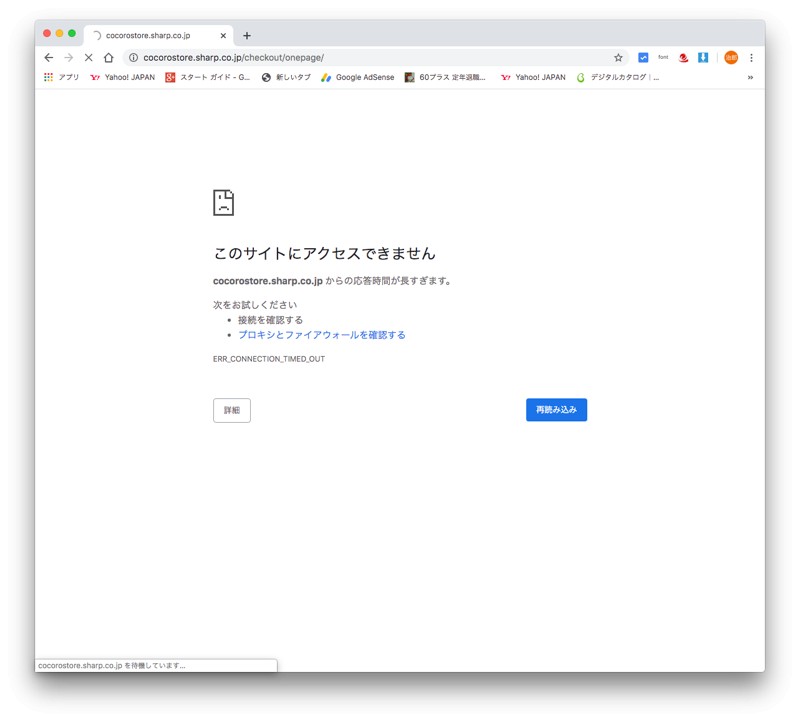Open the red swirl extension icon
The image size is (800, 722).
coord(683,58)
